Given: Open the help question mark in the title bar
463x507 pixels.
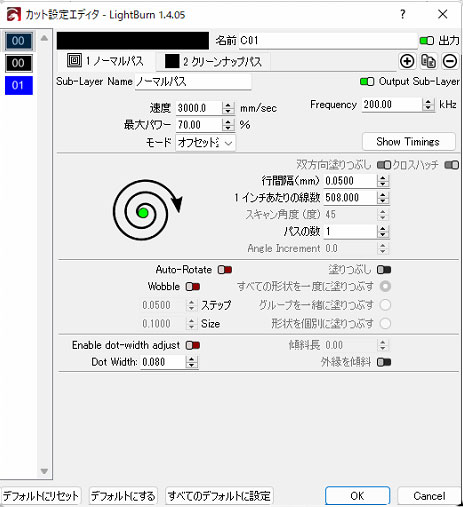Looking at the screenshot, I should 403,14.
